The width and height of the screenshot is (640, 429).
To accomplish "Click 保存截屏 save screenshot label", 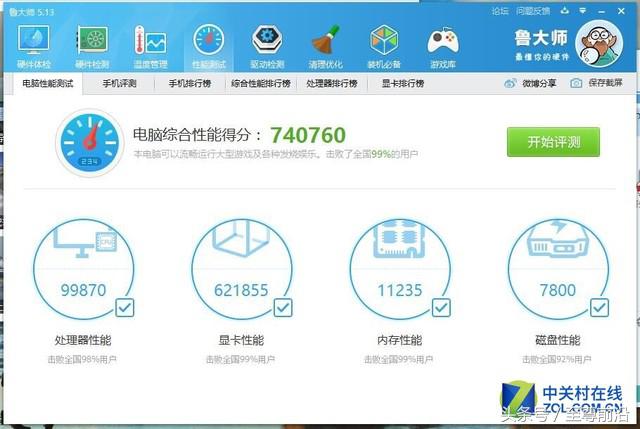I will (605, 83).
